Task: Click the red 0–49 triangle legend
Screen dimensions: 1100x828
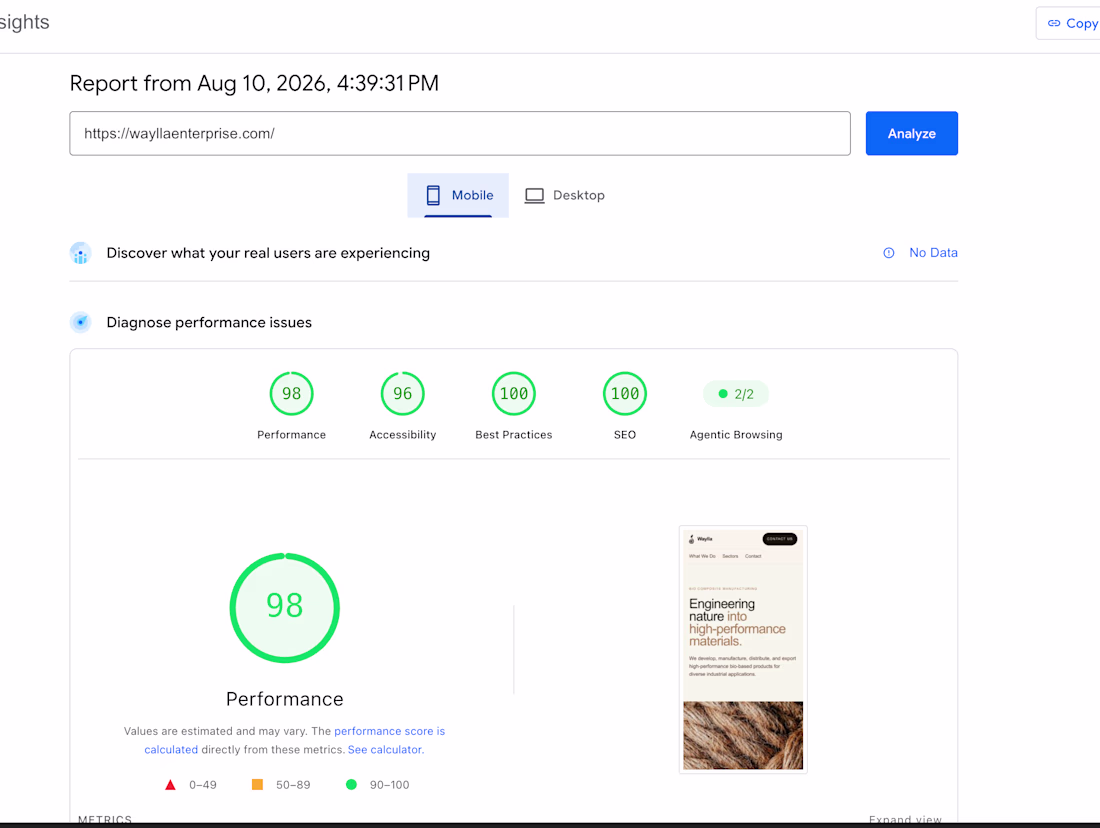Action: 170,784
